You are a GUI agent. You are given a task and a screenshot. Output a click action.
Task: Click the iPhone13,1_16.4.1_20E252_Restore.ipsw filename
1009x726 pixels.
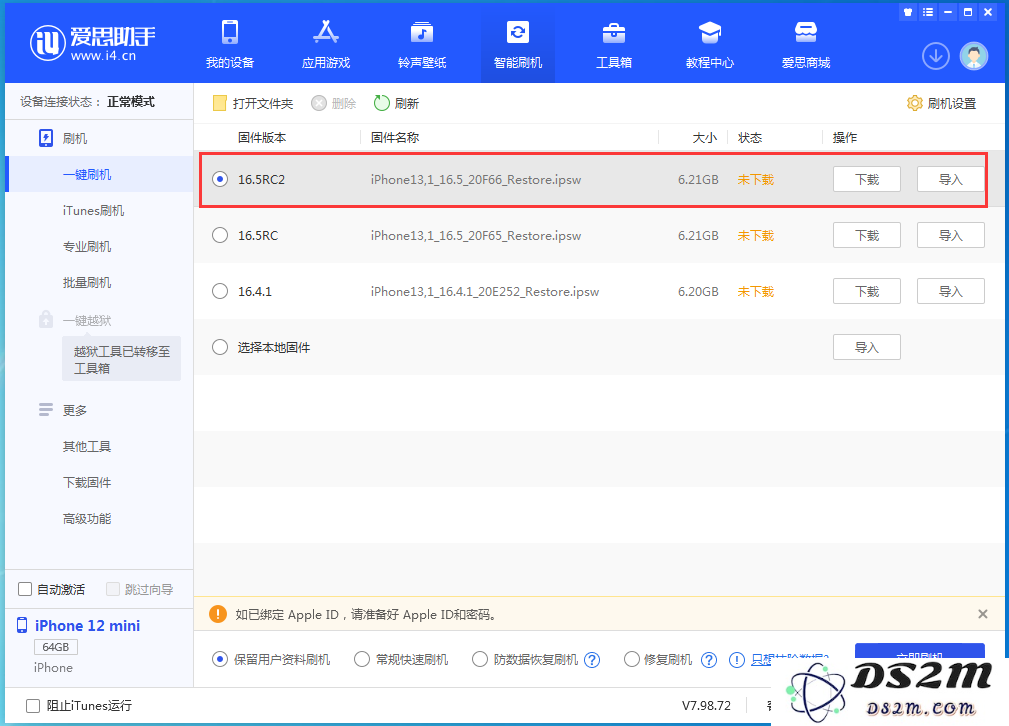485,292
